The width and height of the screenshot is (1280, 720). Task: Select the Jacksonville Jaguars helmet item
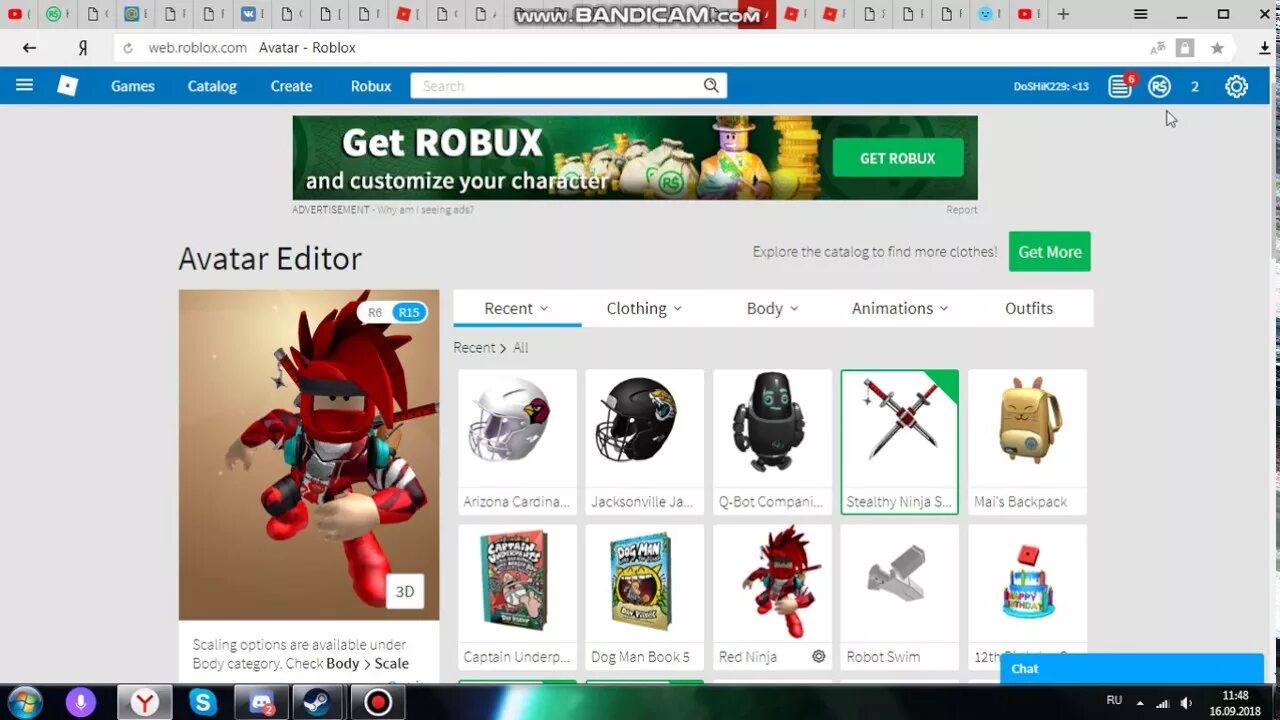click(644, 442)
